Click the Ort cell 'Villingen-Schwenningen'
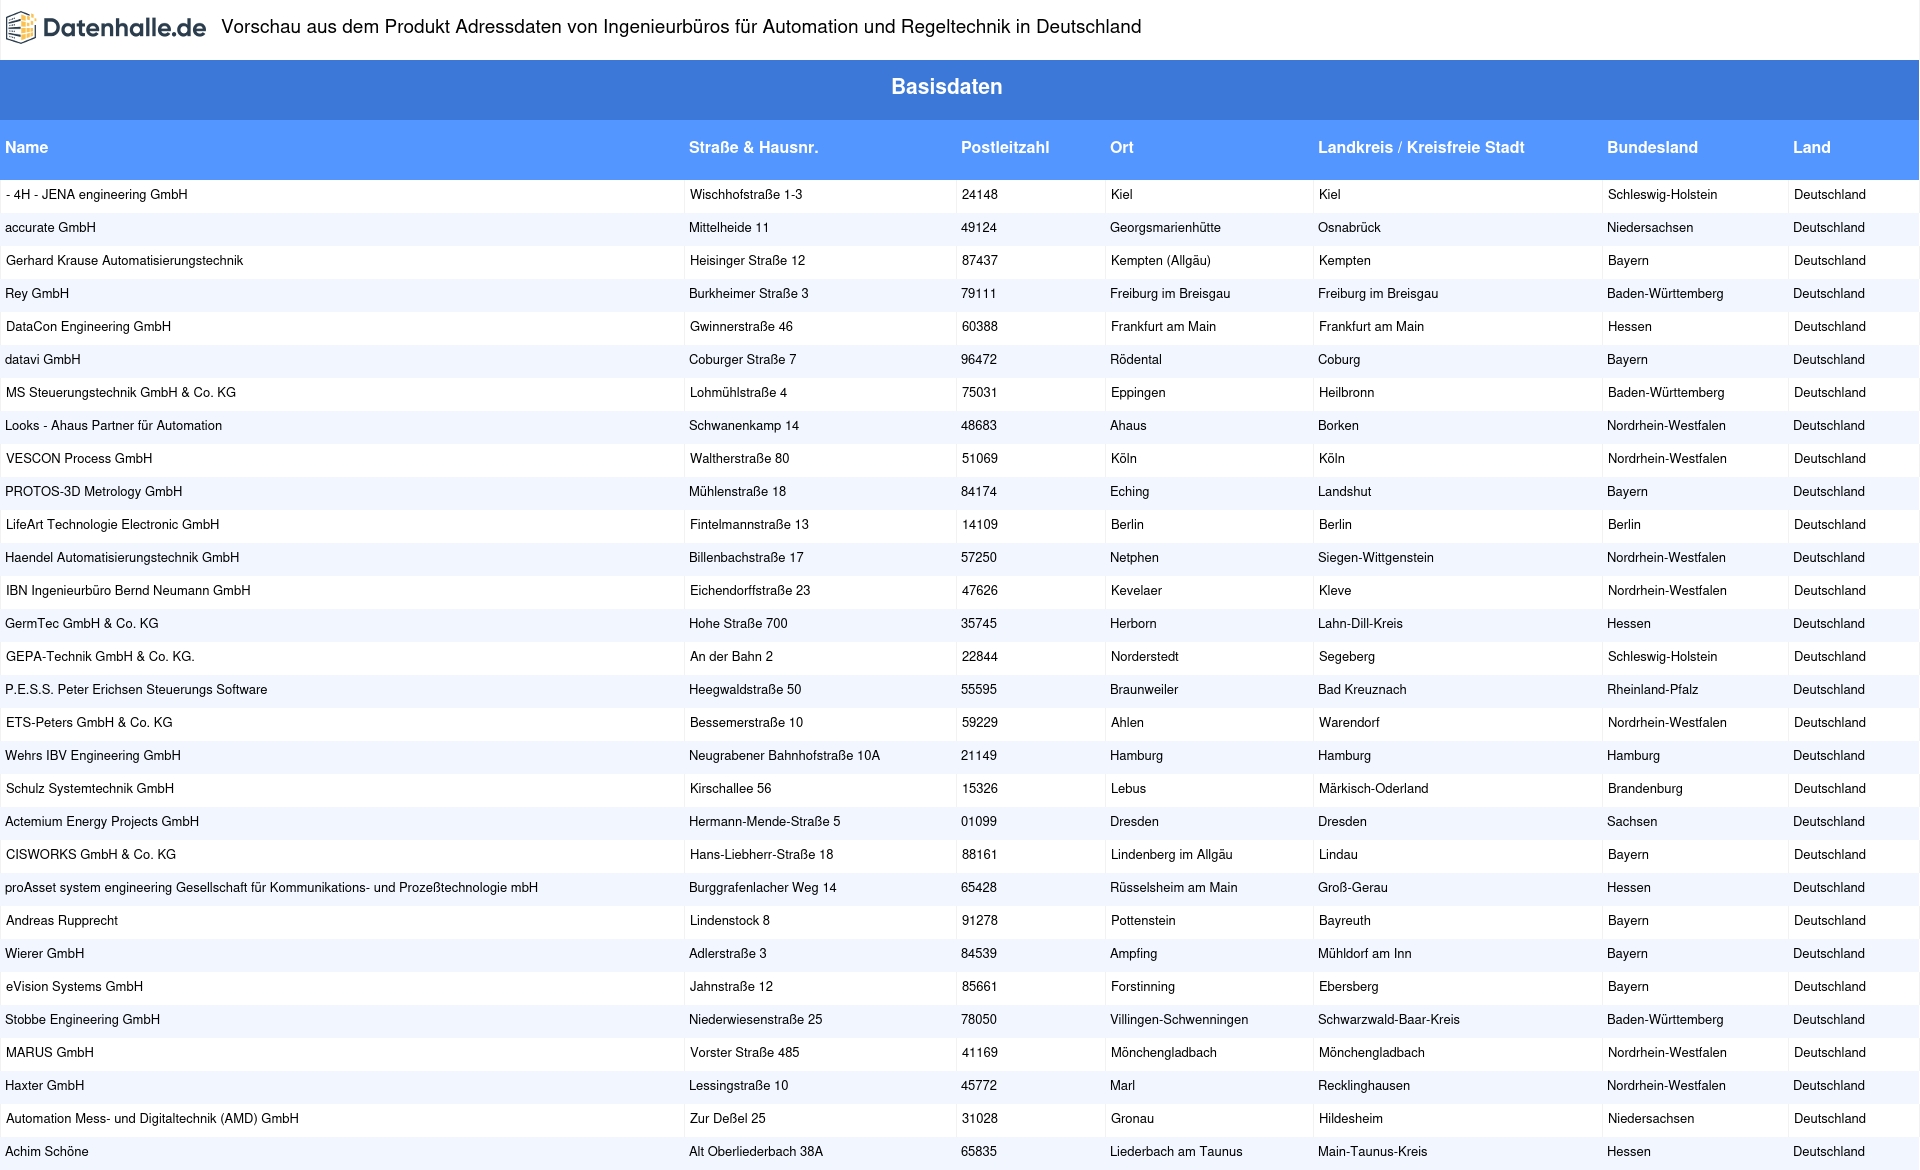1920x1170 pixels. click(1179, 1020)
